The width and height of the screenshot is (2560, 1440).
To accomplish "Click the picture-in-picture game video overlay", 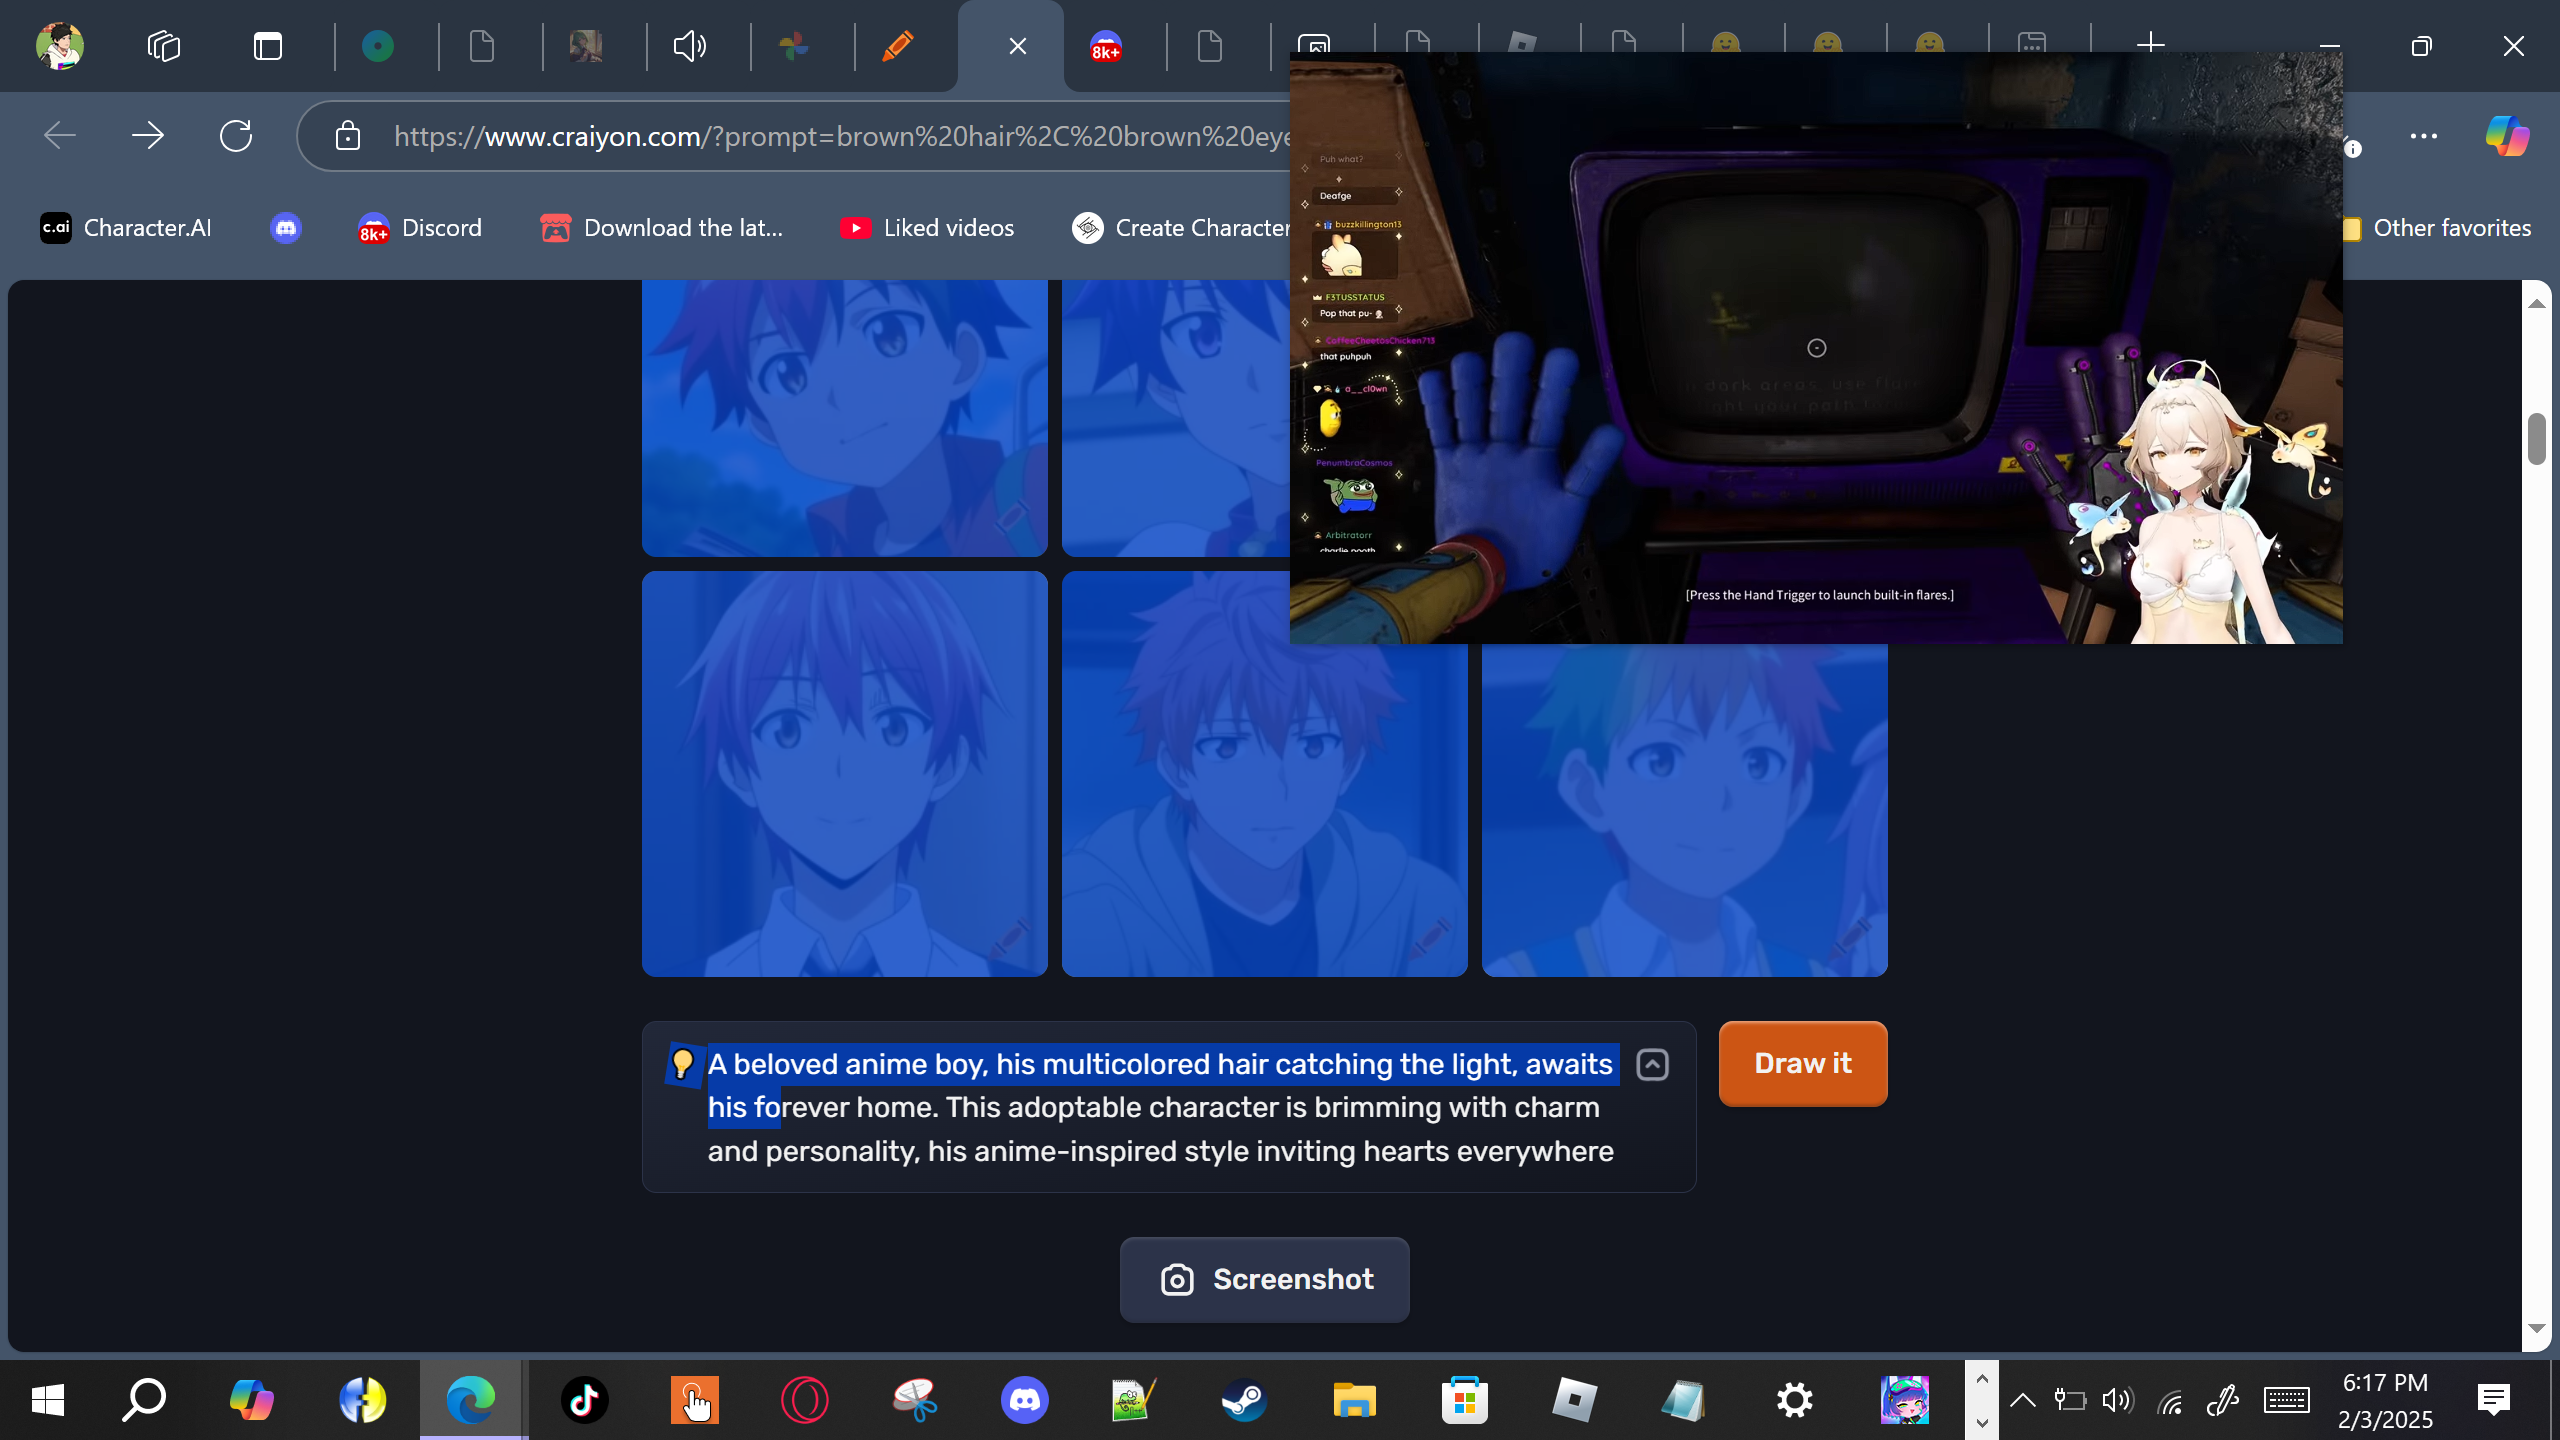I will click(x=1816, y=348).
